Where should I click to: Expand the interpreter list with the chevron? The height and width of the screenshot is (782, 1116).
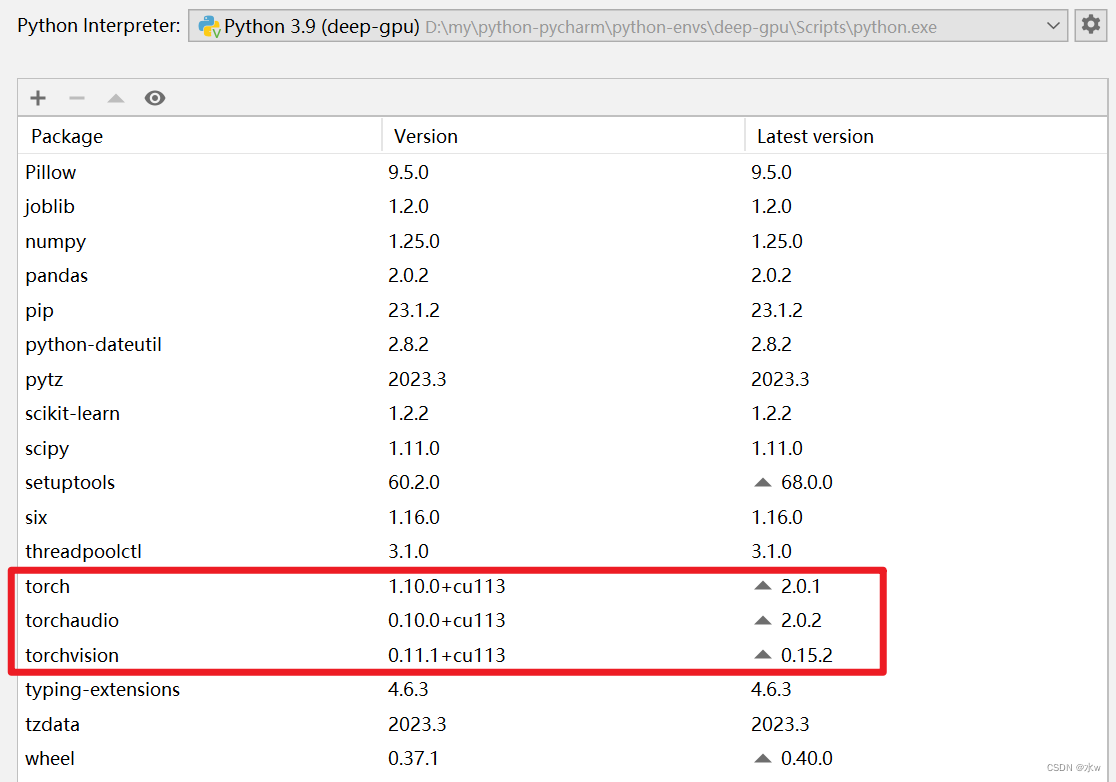1051,25
